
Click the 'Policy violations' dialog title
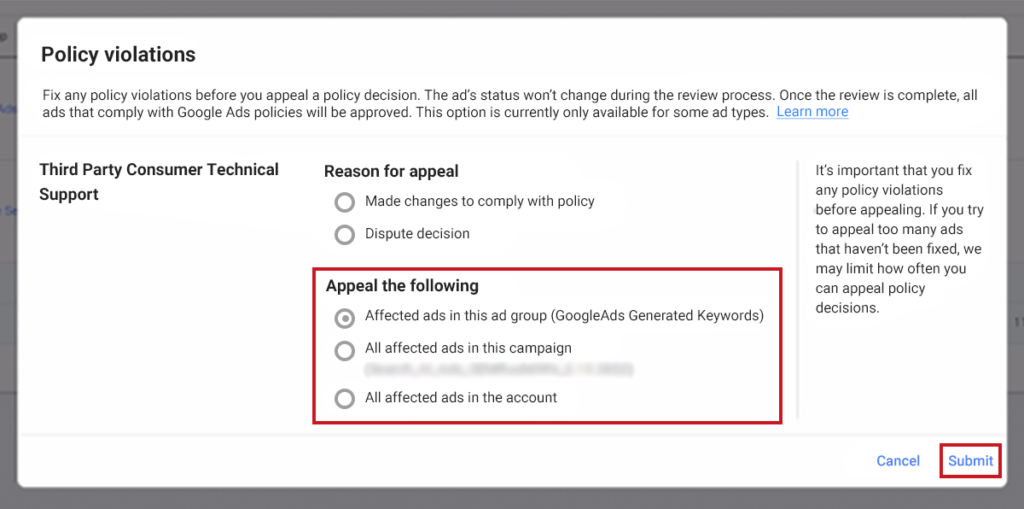click(118, 54)
